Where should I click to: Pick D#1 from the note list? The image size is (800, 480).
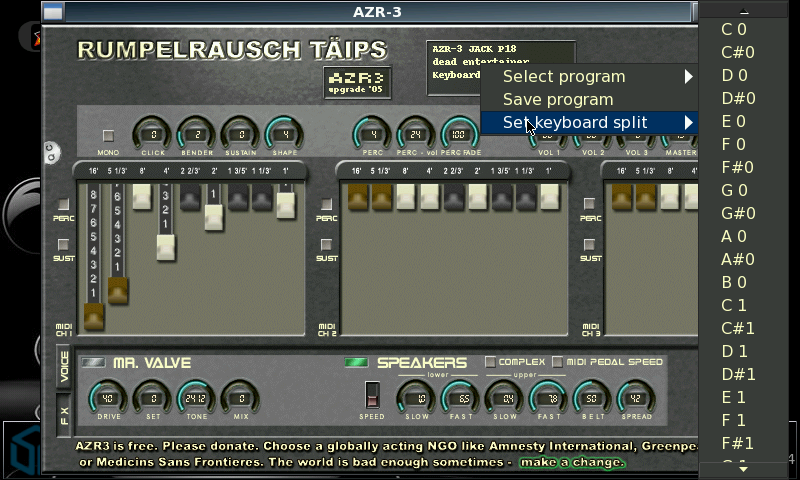[743, 374]
